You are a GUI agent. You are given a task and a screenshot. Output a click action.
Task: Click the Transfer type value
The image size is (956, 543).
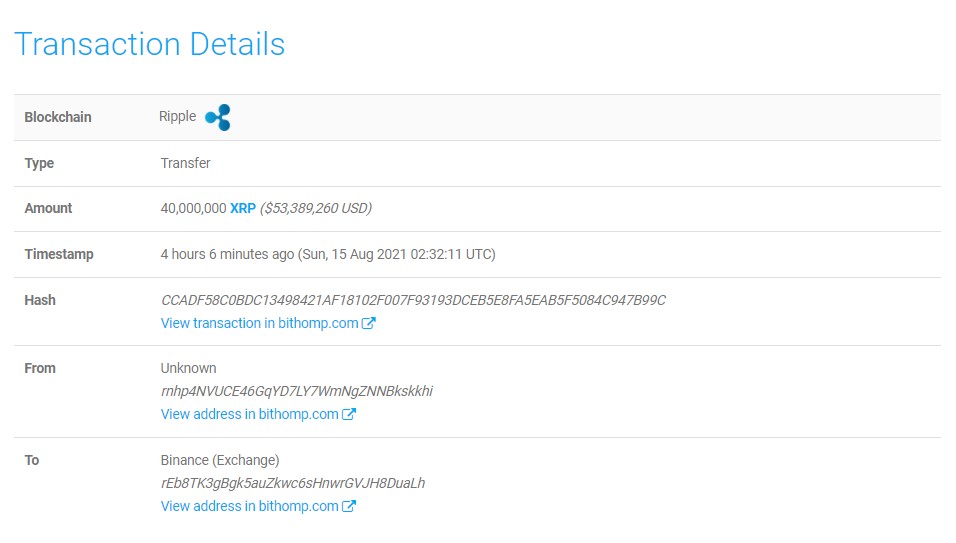click(185, 163)
